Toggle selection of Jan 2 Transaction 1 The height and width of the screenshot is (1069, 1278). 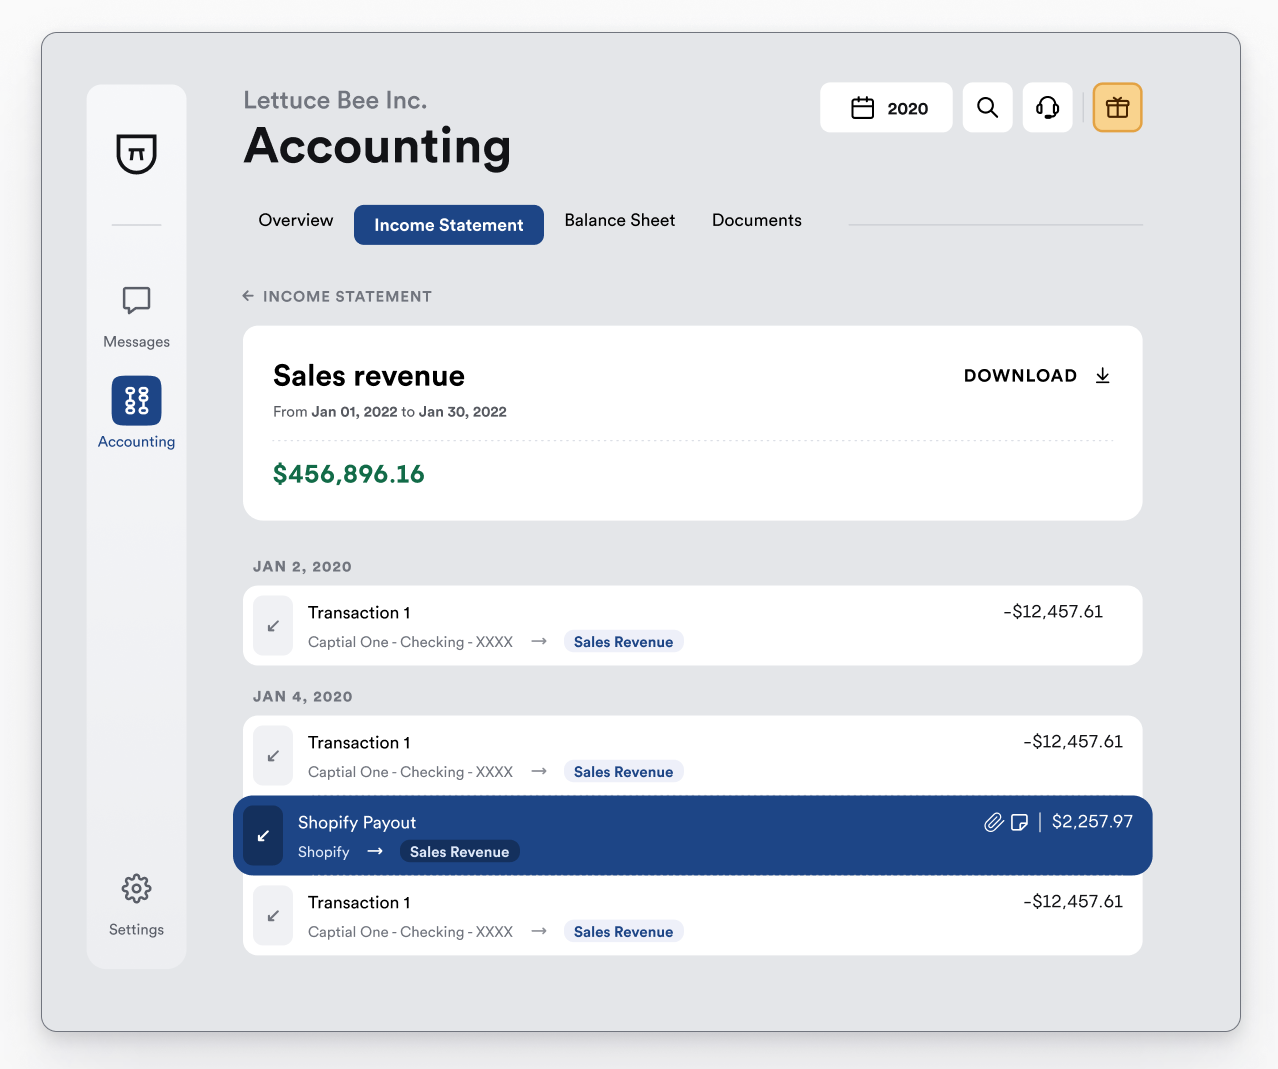point(273,625)
